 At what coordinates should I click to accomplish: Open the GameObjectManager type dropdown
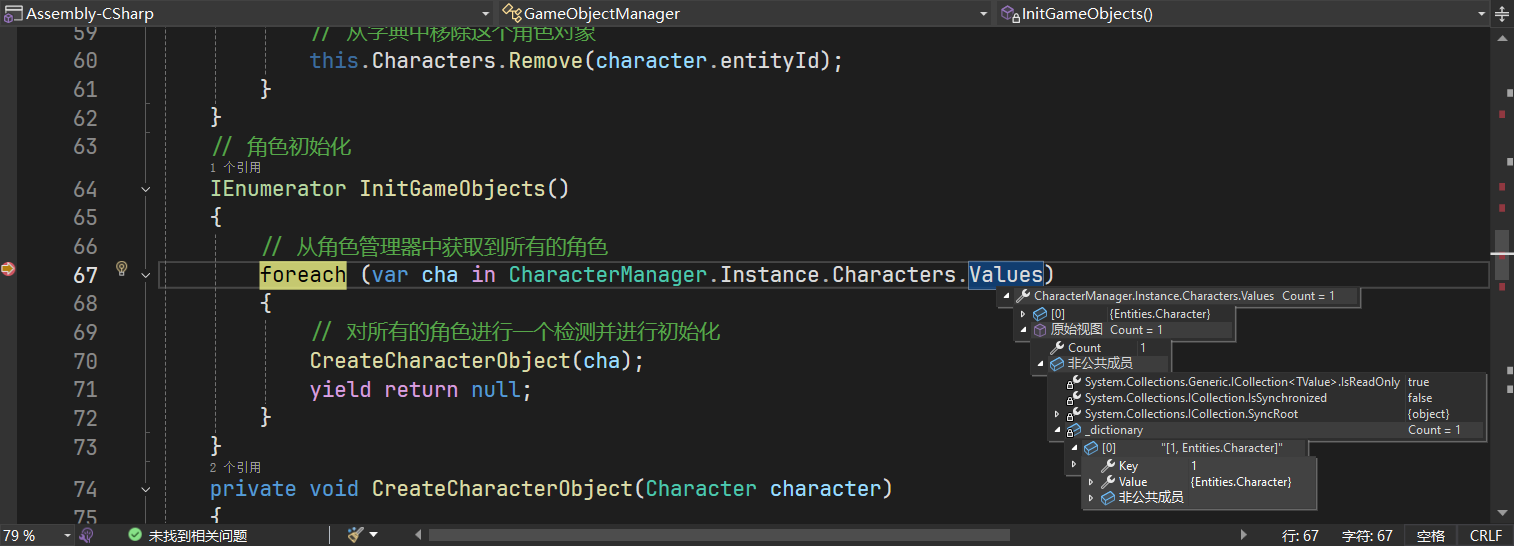[x=985, y=13]
